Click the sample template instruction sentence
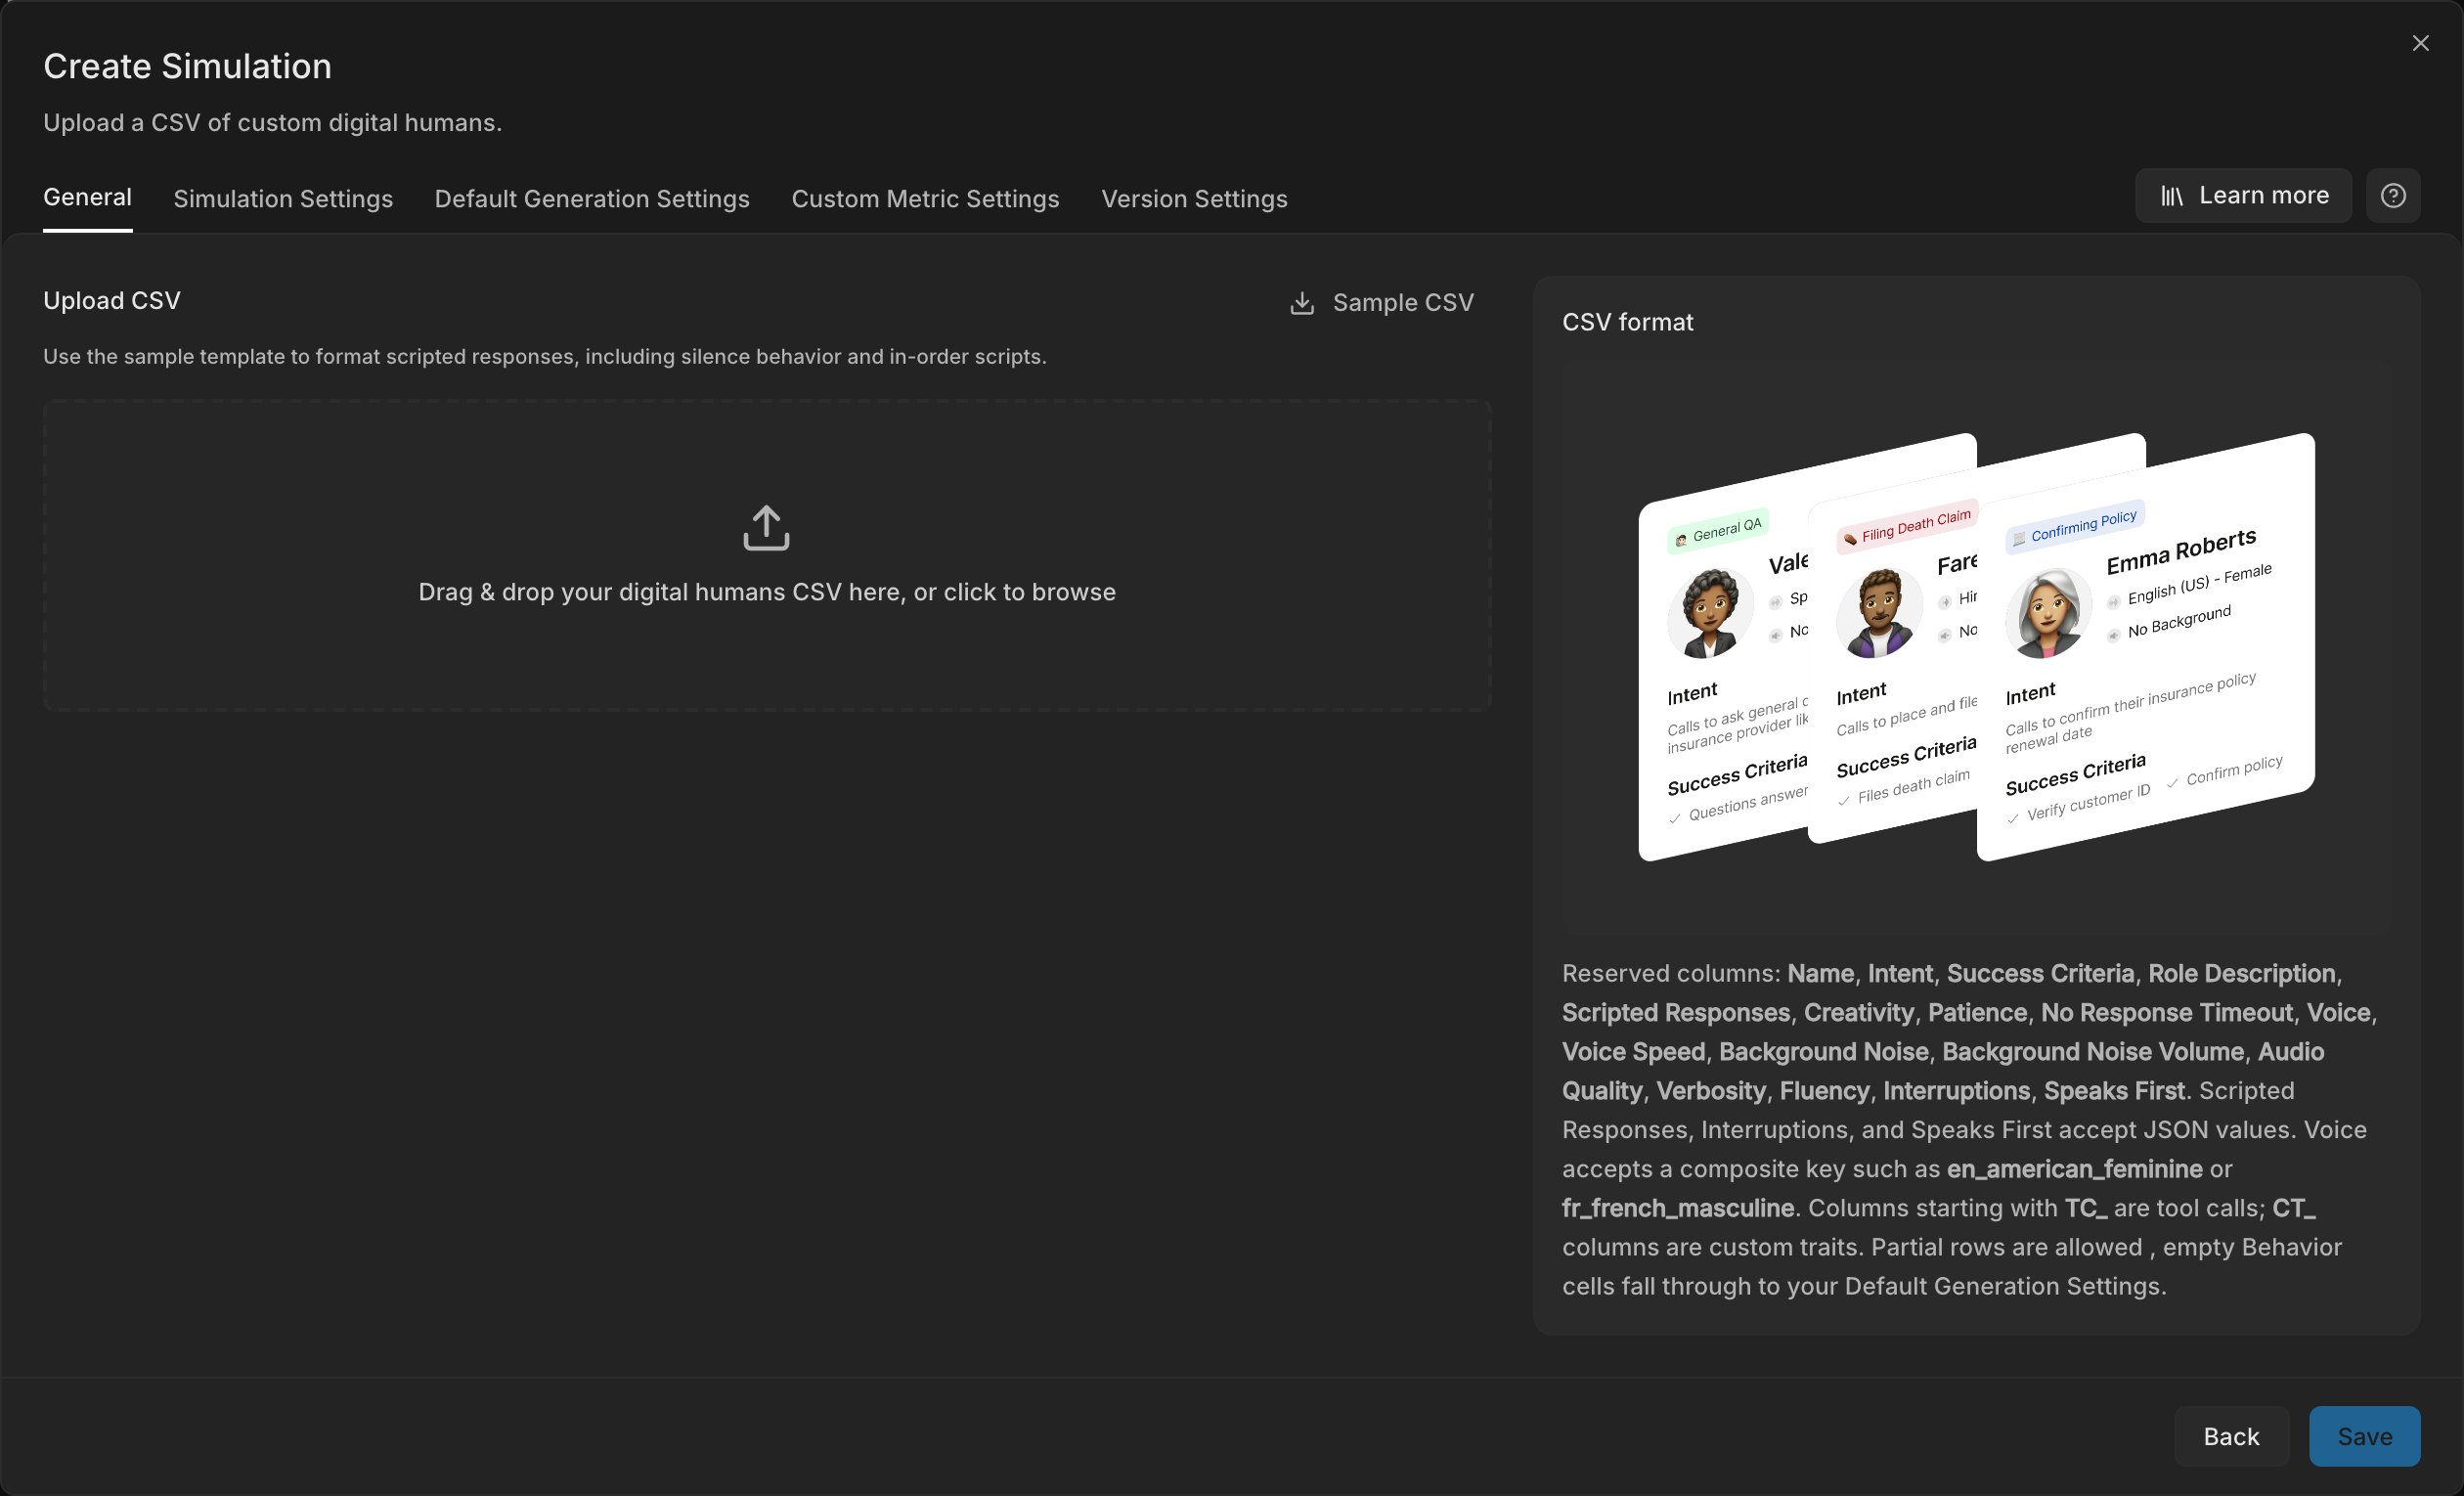Viewport: 2464px width, 1496px height. click(x=544, y=357)
